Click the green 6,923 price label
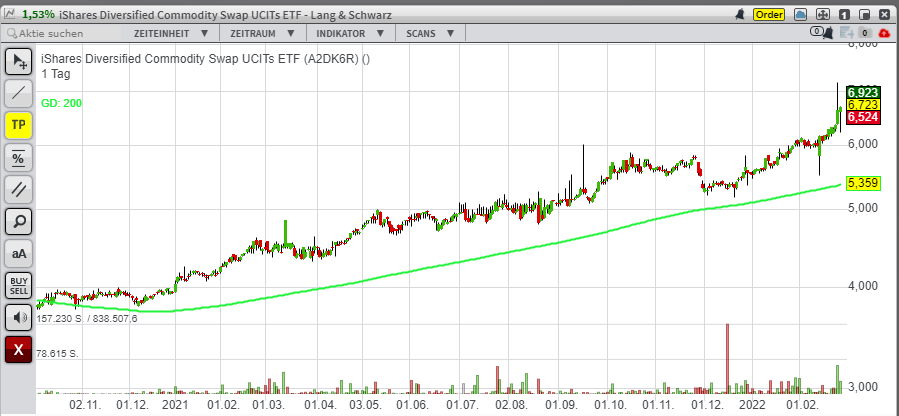 point(863,92)
